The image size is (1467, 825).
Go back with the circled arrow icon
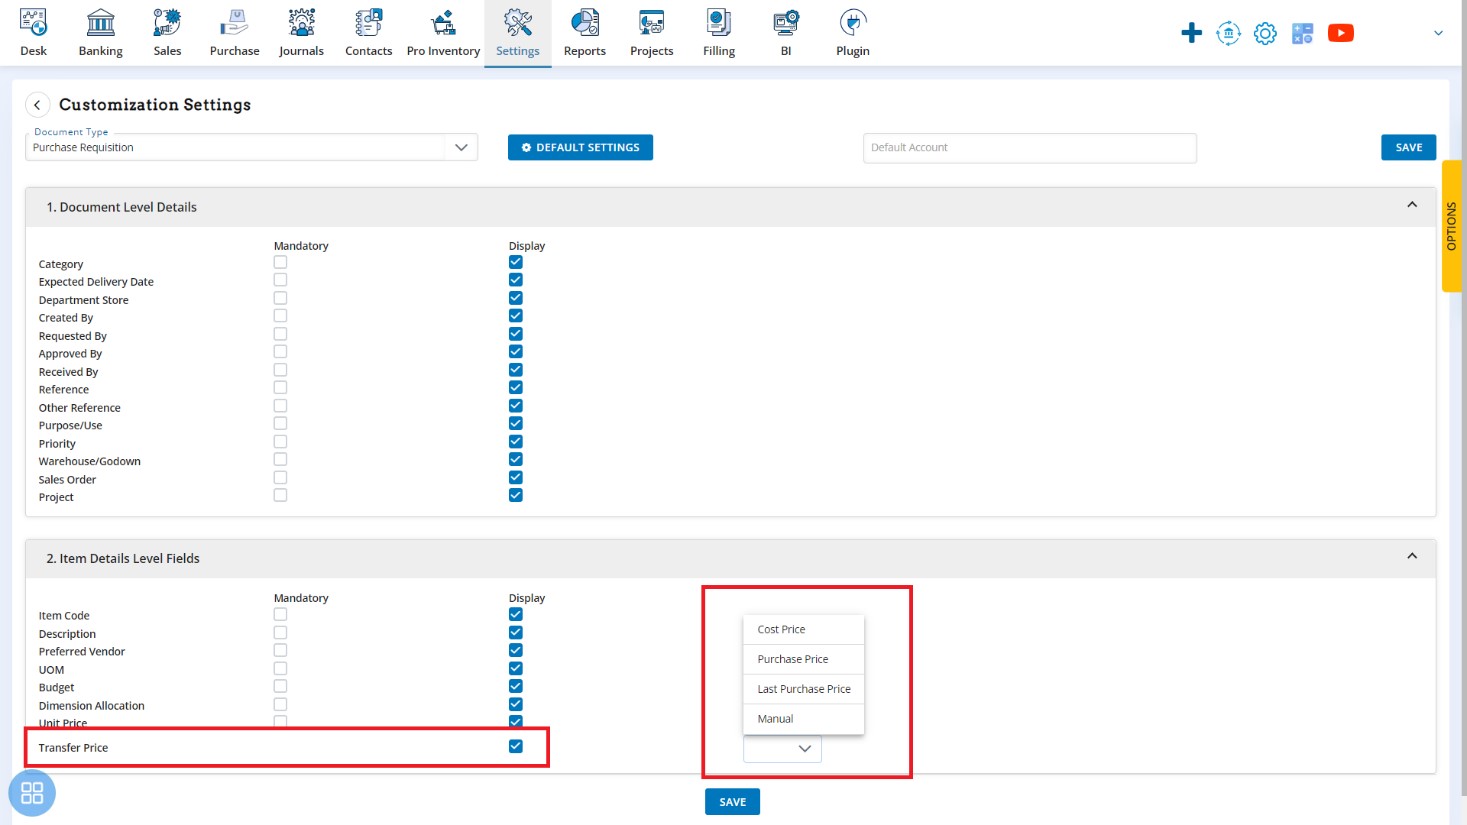click(x=37, y=104)
